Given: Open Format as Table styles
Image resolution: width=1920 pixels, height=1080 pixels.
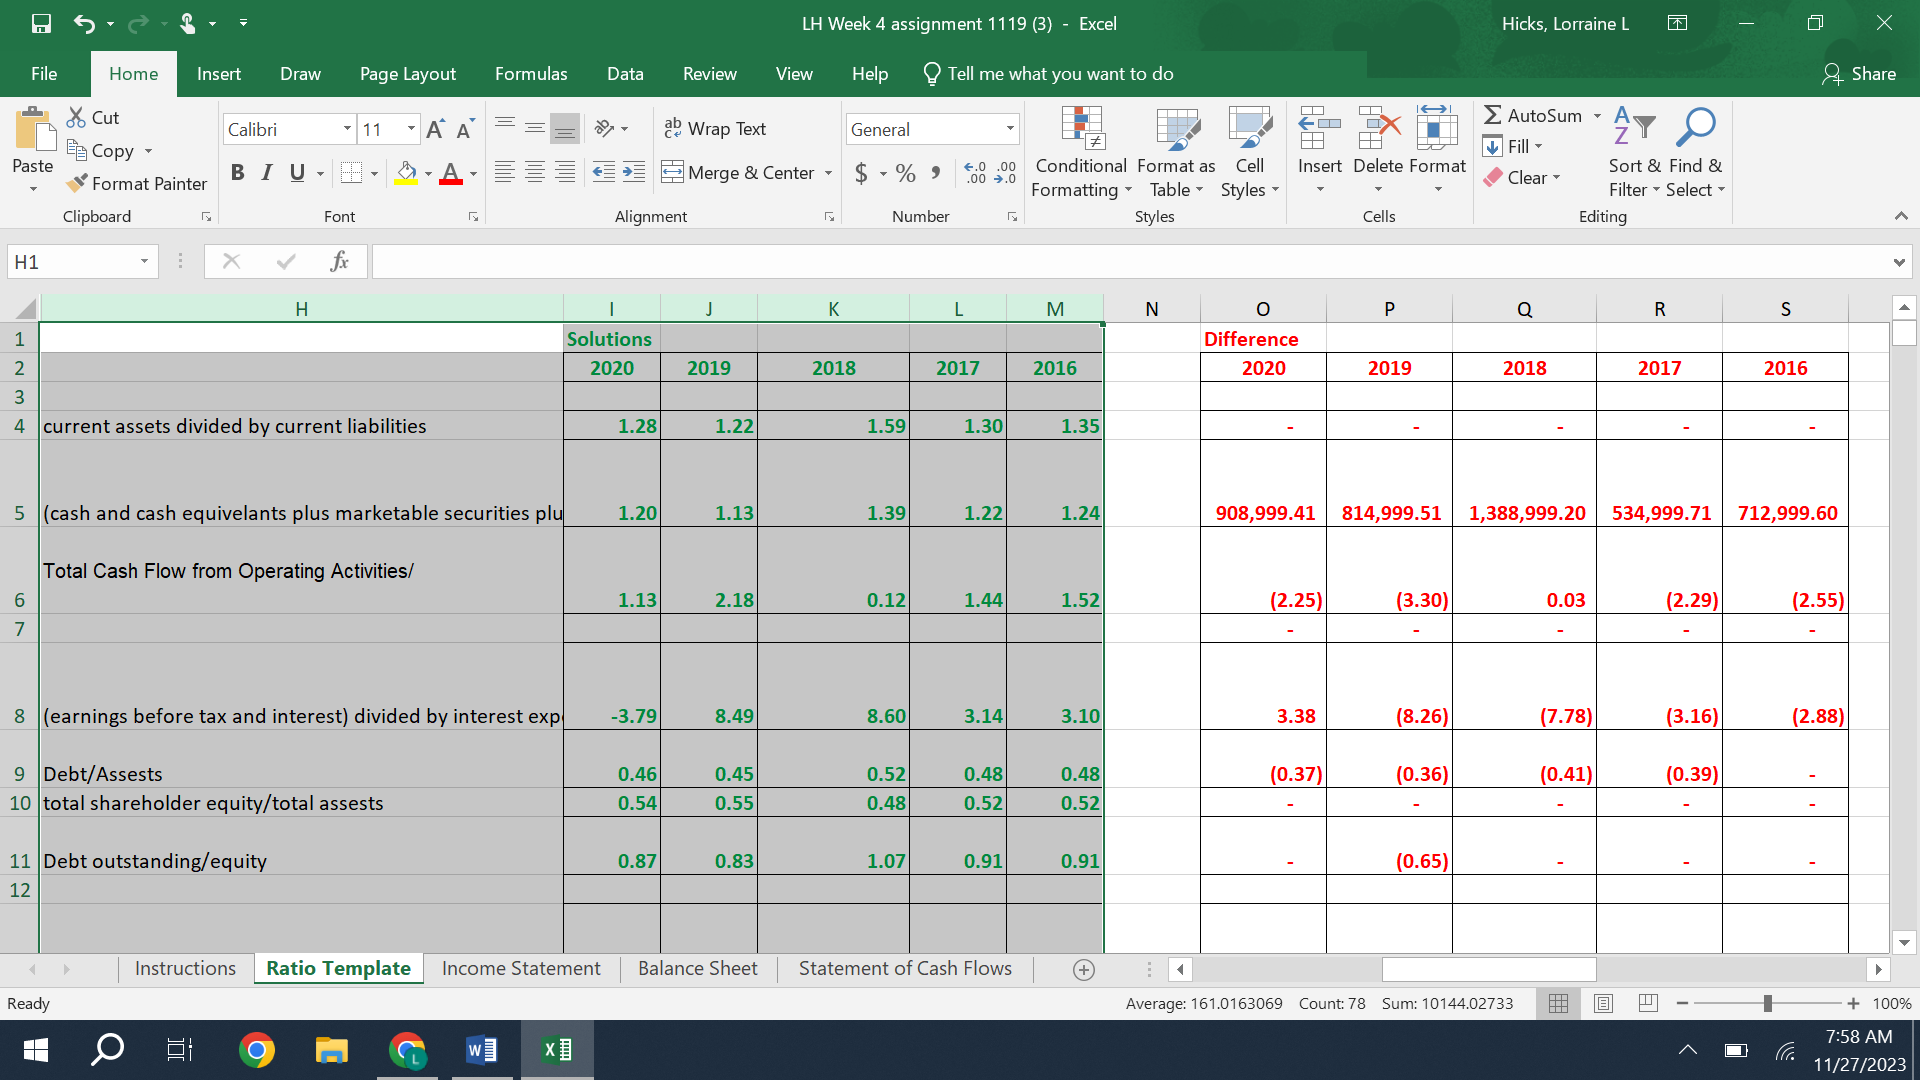Looking at the screenshot, I should click(1176, 150).
